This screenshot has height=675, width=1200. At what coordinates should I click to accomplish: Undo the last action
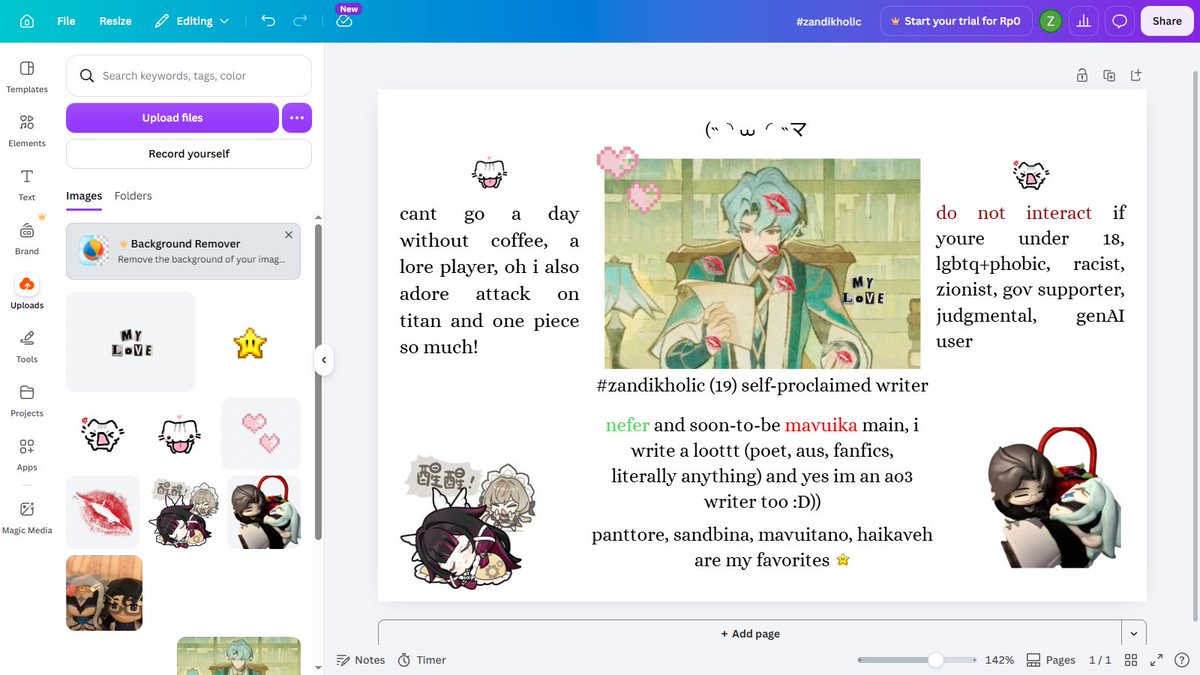coord(267,21)
